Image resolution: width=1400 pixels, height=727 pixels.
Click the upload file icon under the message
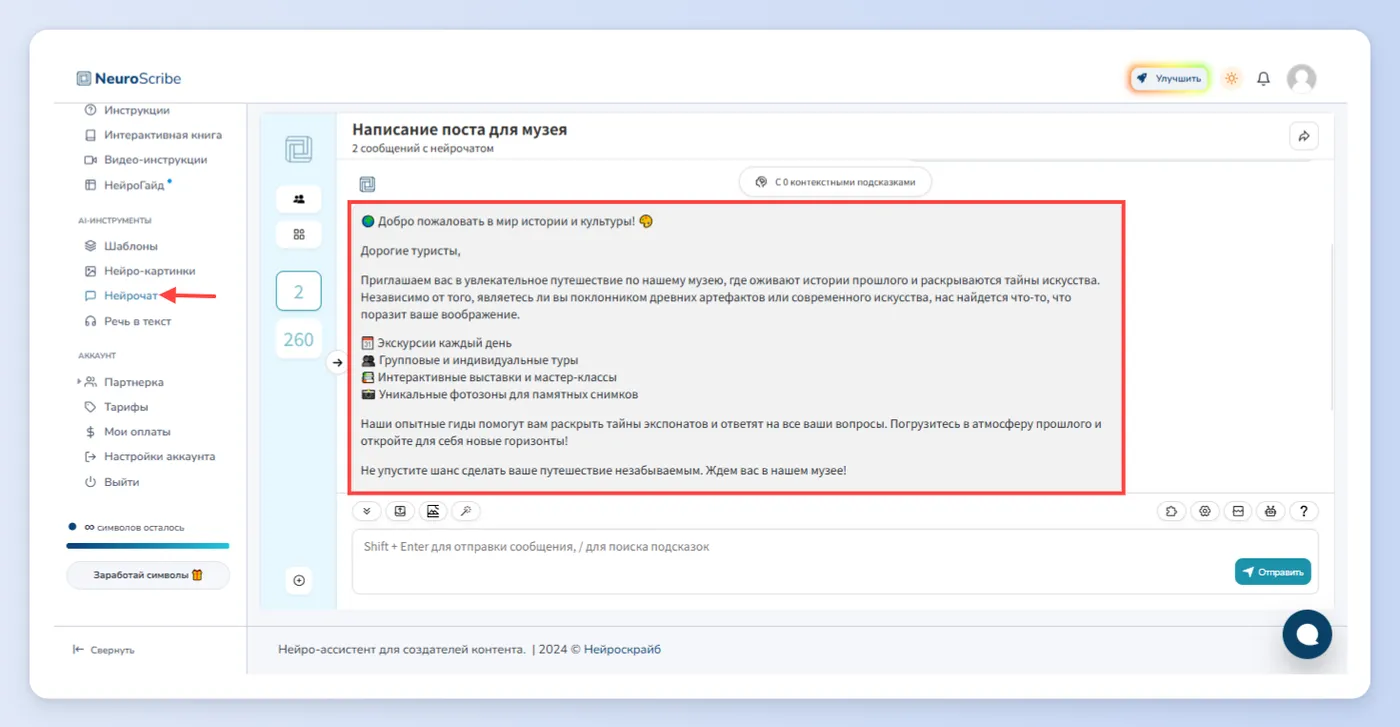click(400, 511)
